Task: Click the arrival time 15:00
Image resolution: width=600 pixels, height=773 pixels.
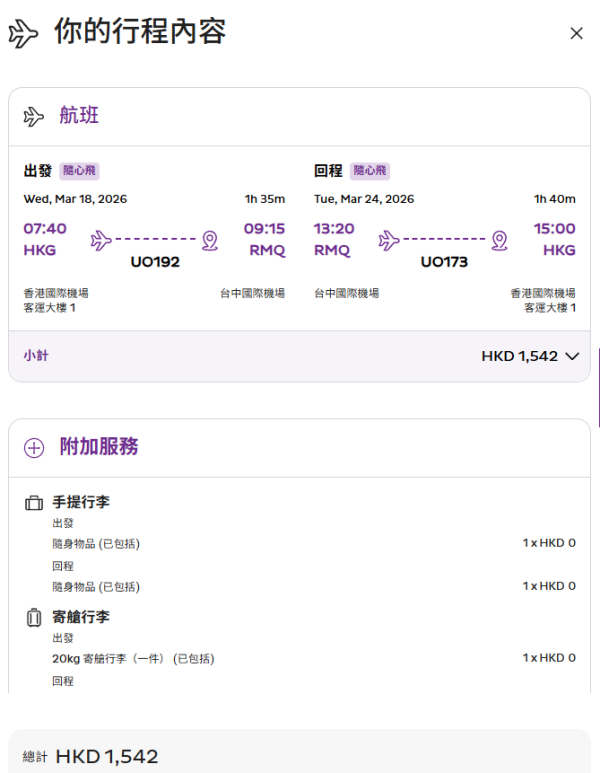Action: tap(555, 229)
